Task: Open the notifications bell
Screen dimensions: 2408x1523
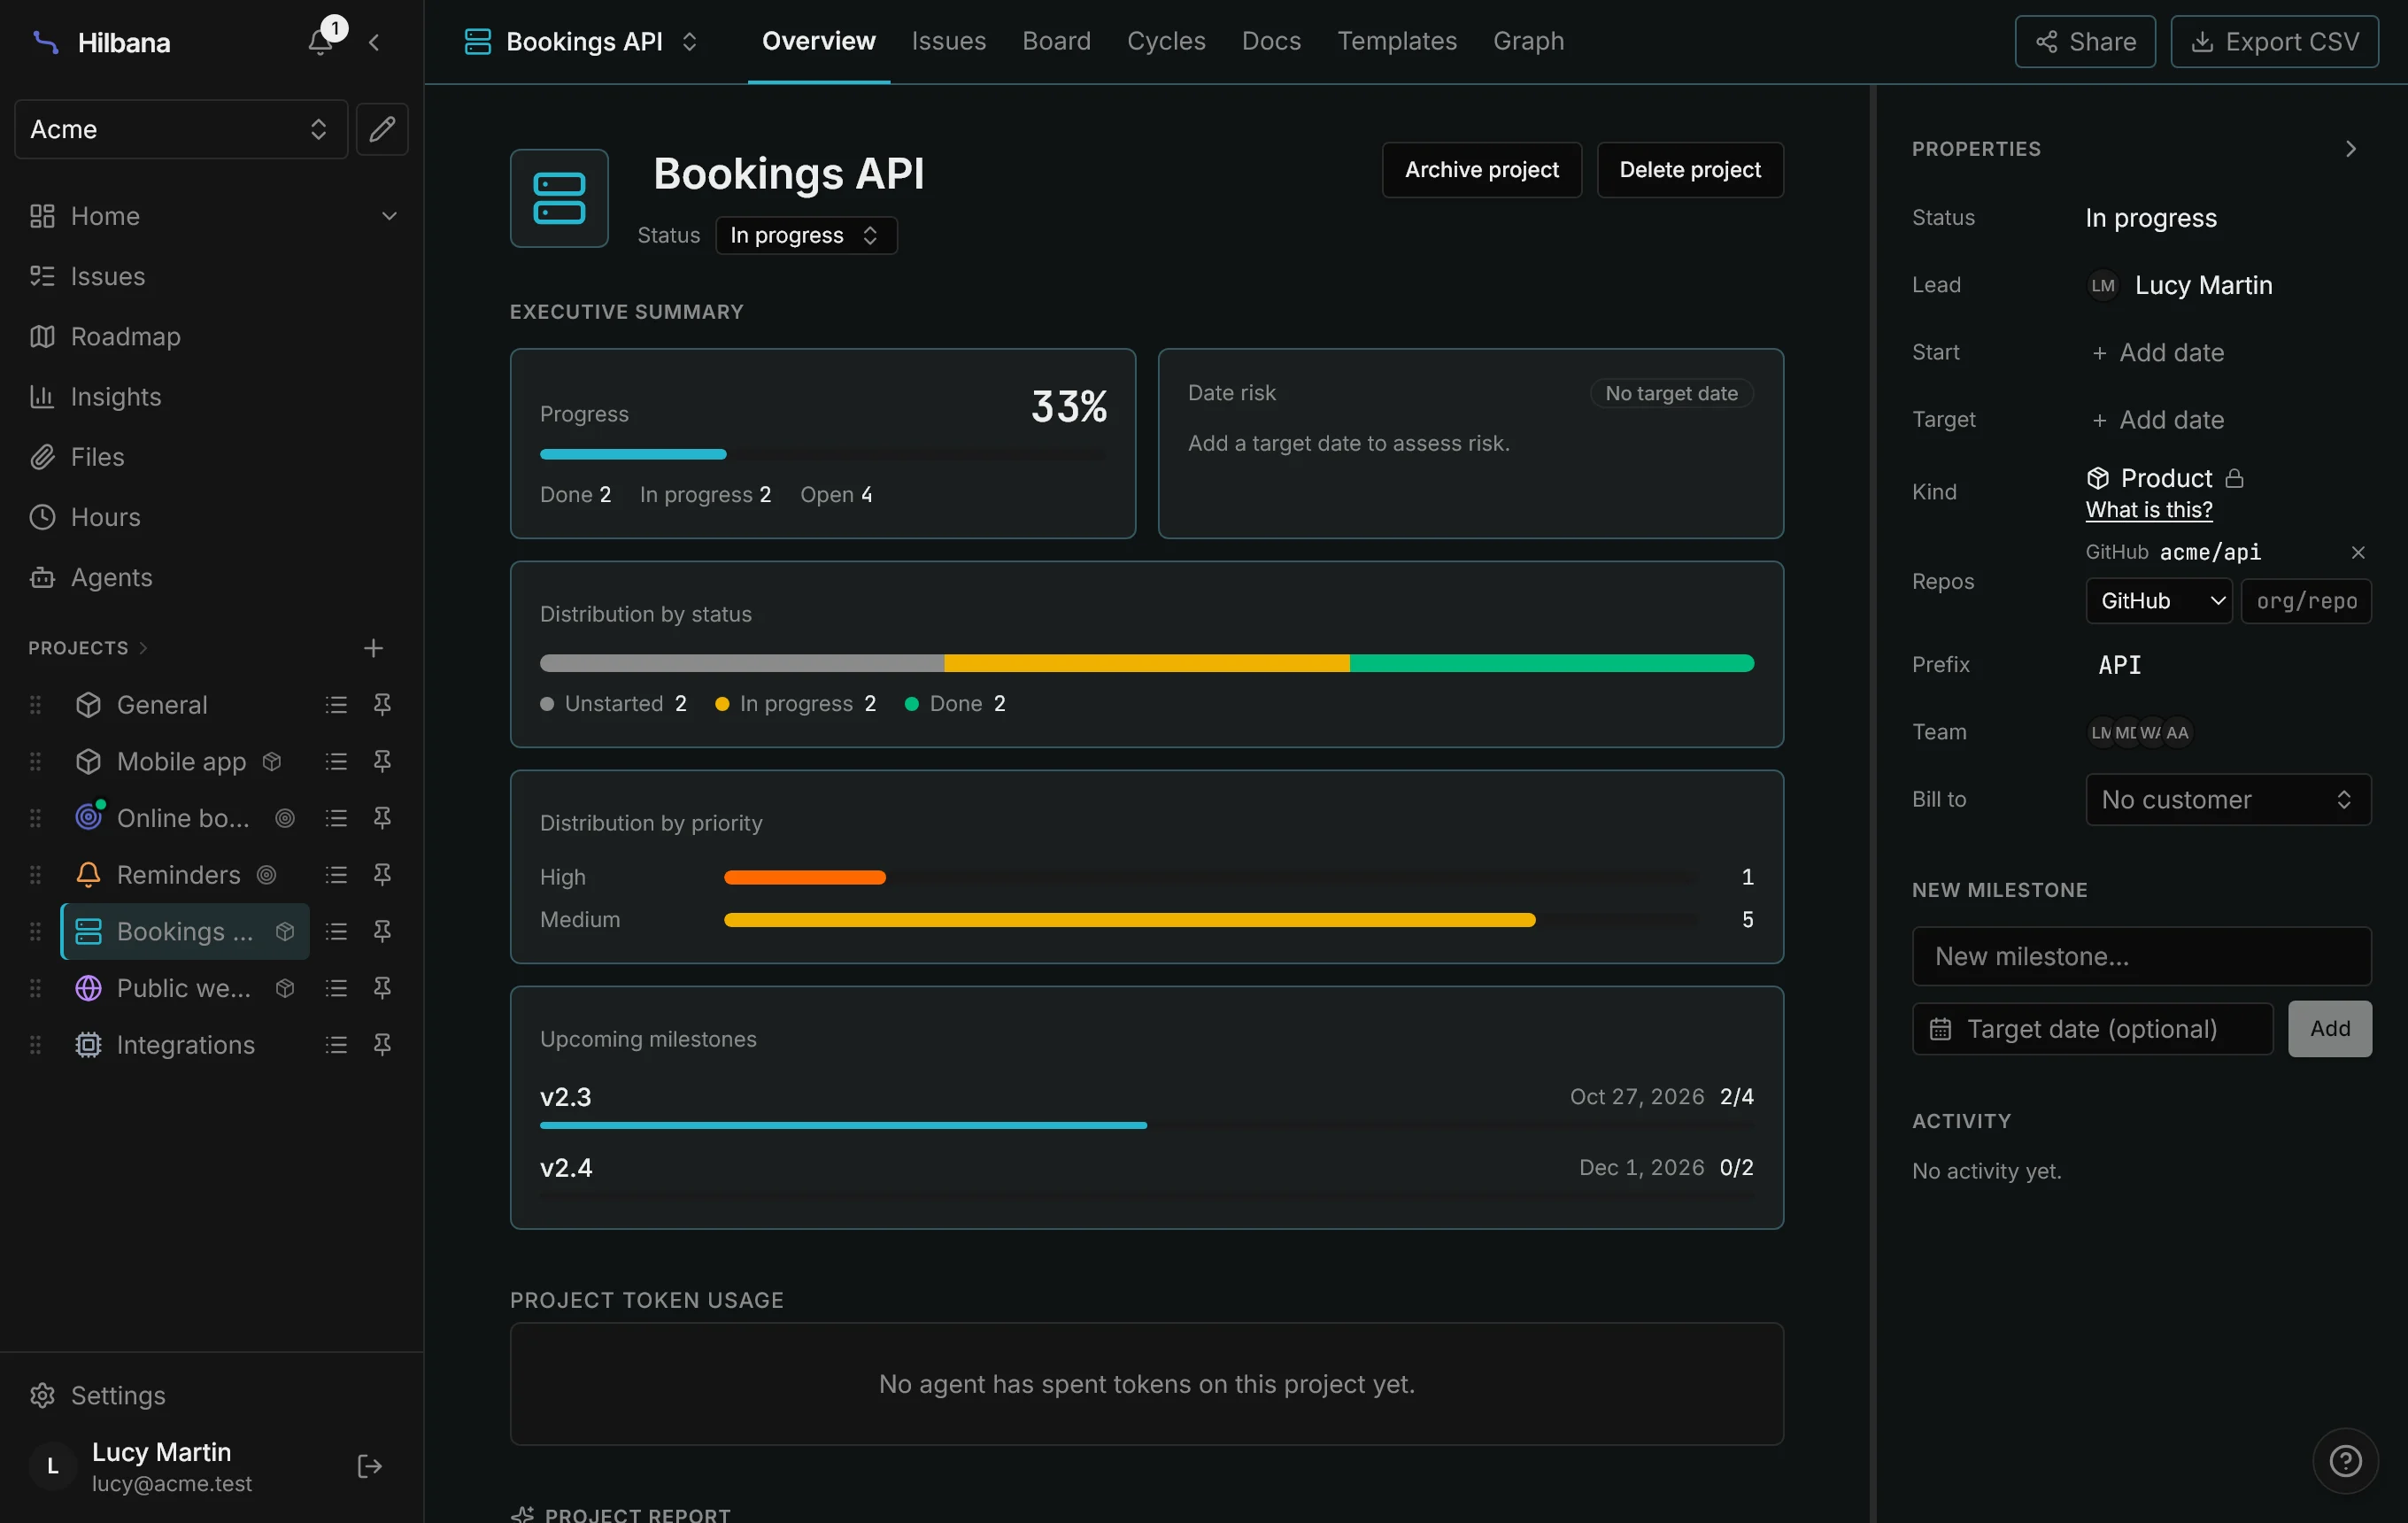Action: tap(320, 42)
